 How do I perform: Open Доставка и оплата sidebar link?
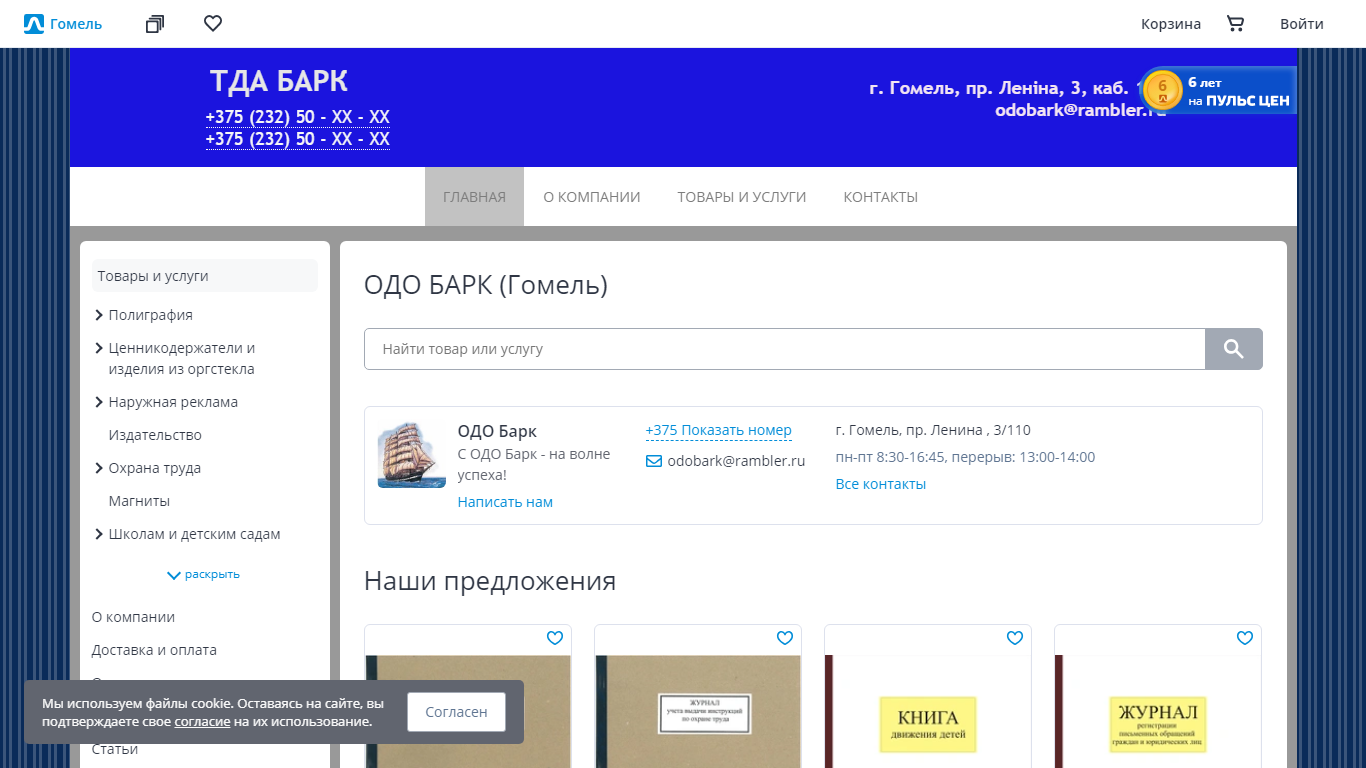(x=154, y=650)
